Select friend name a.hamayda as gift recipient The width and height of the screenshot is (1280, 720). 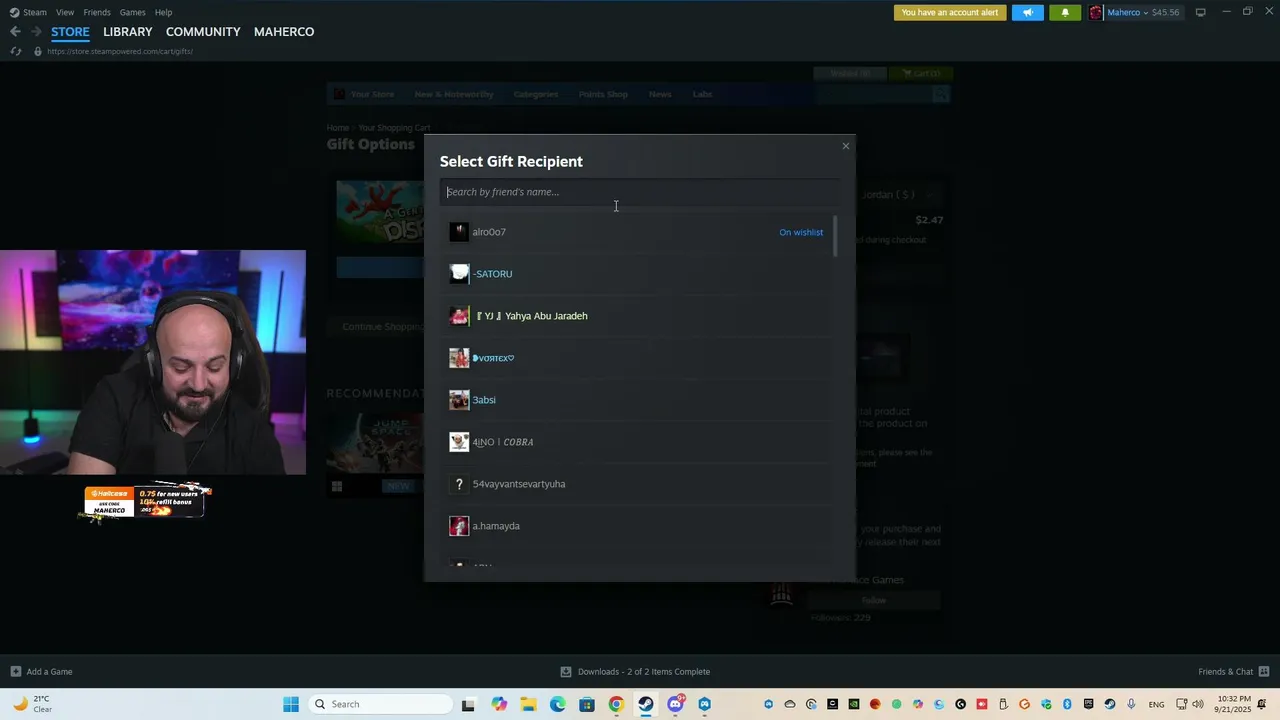pyautogui.click(x=496, y=526)
